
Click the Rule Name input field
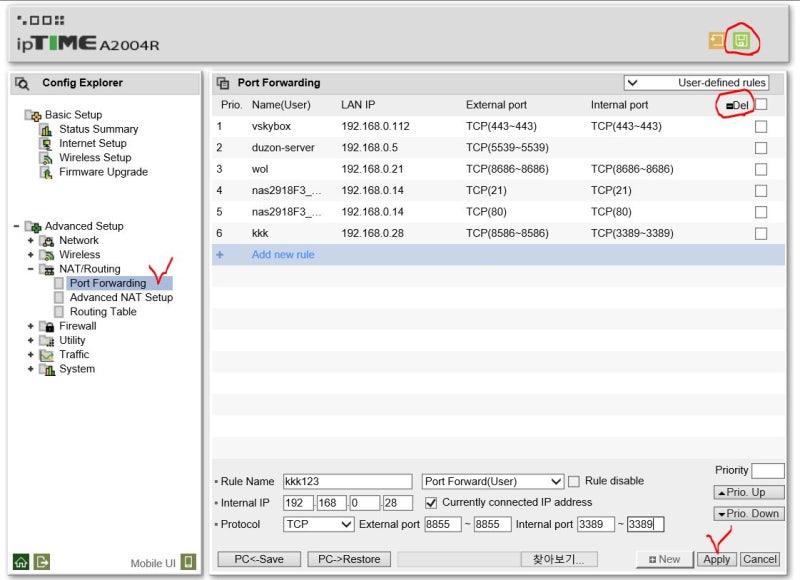[x=347, y=482]
